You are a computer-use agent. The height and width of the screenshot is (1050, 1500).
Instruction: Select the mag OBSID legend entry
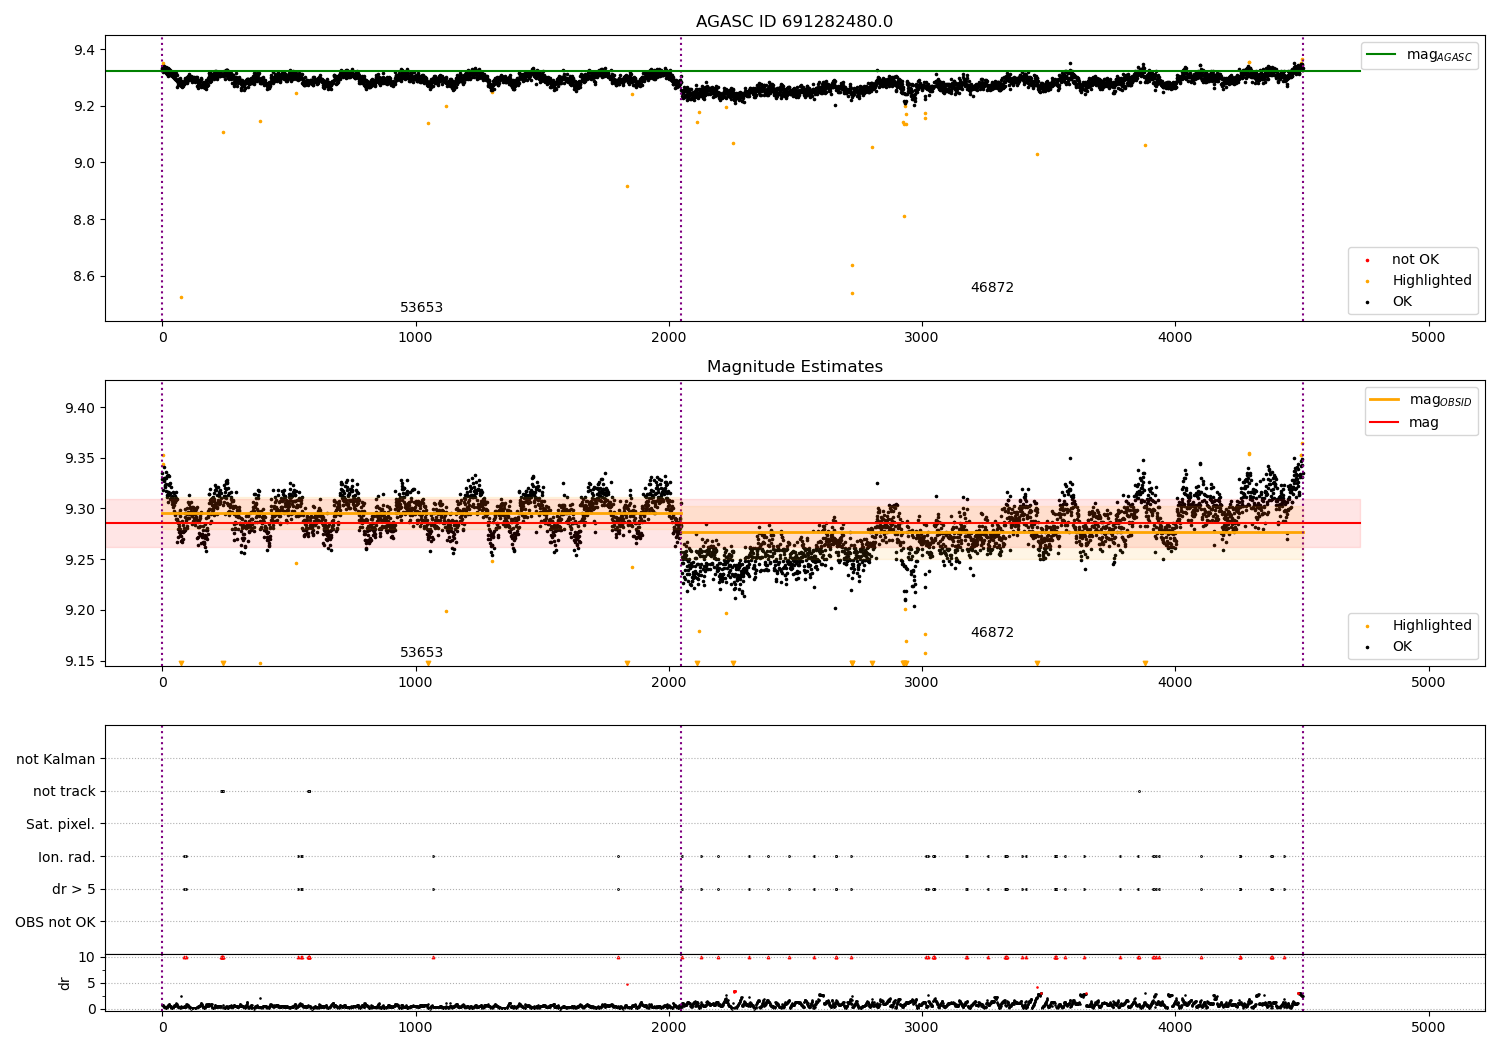(x=1420, y=400)
